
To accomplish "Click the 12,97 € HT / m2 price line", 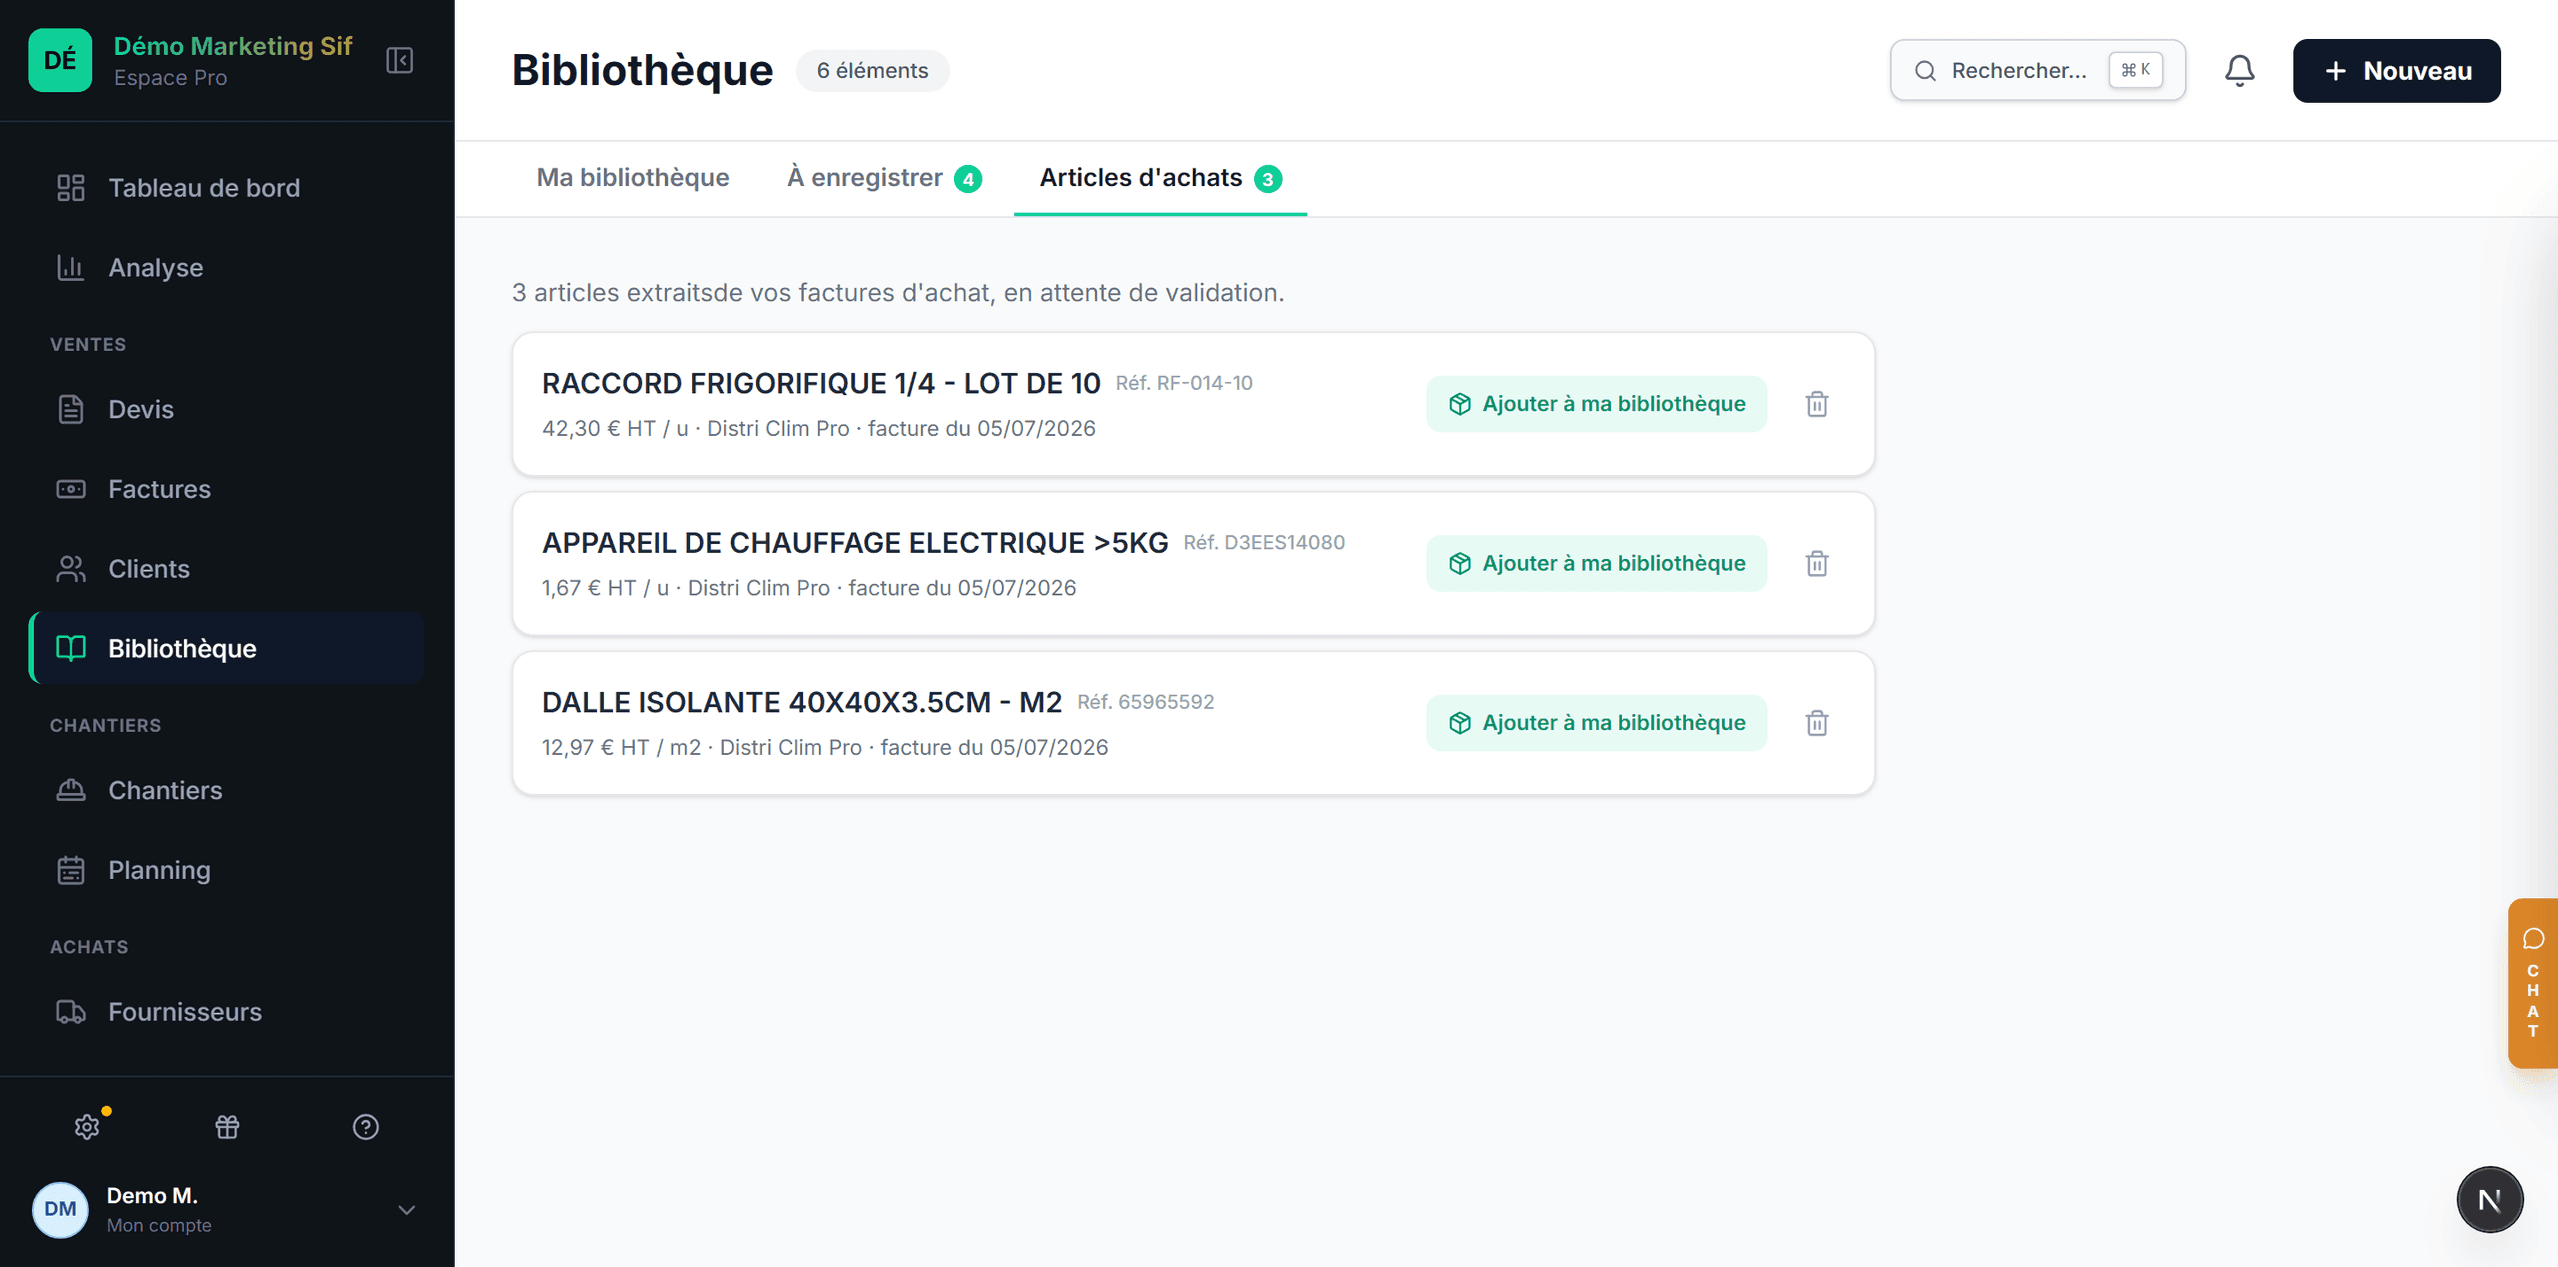I will coord(825,747).
